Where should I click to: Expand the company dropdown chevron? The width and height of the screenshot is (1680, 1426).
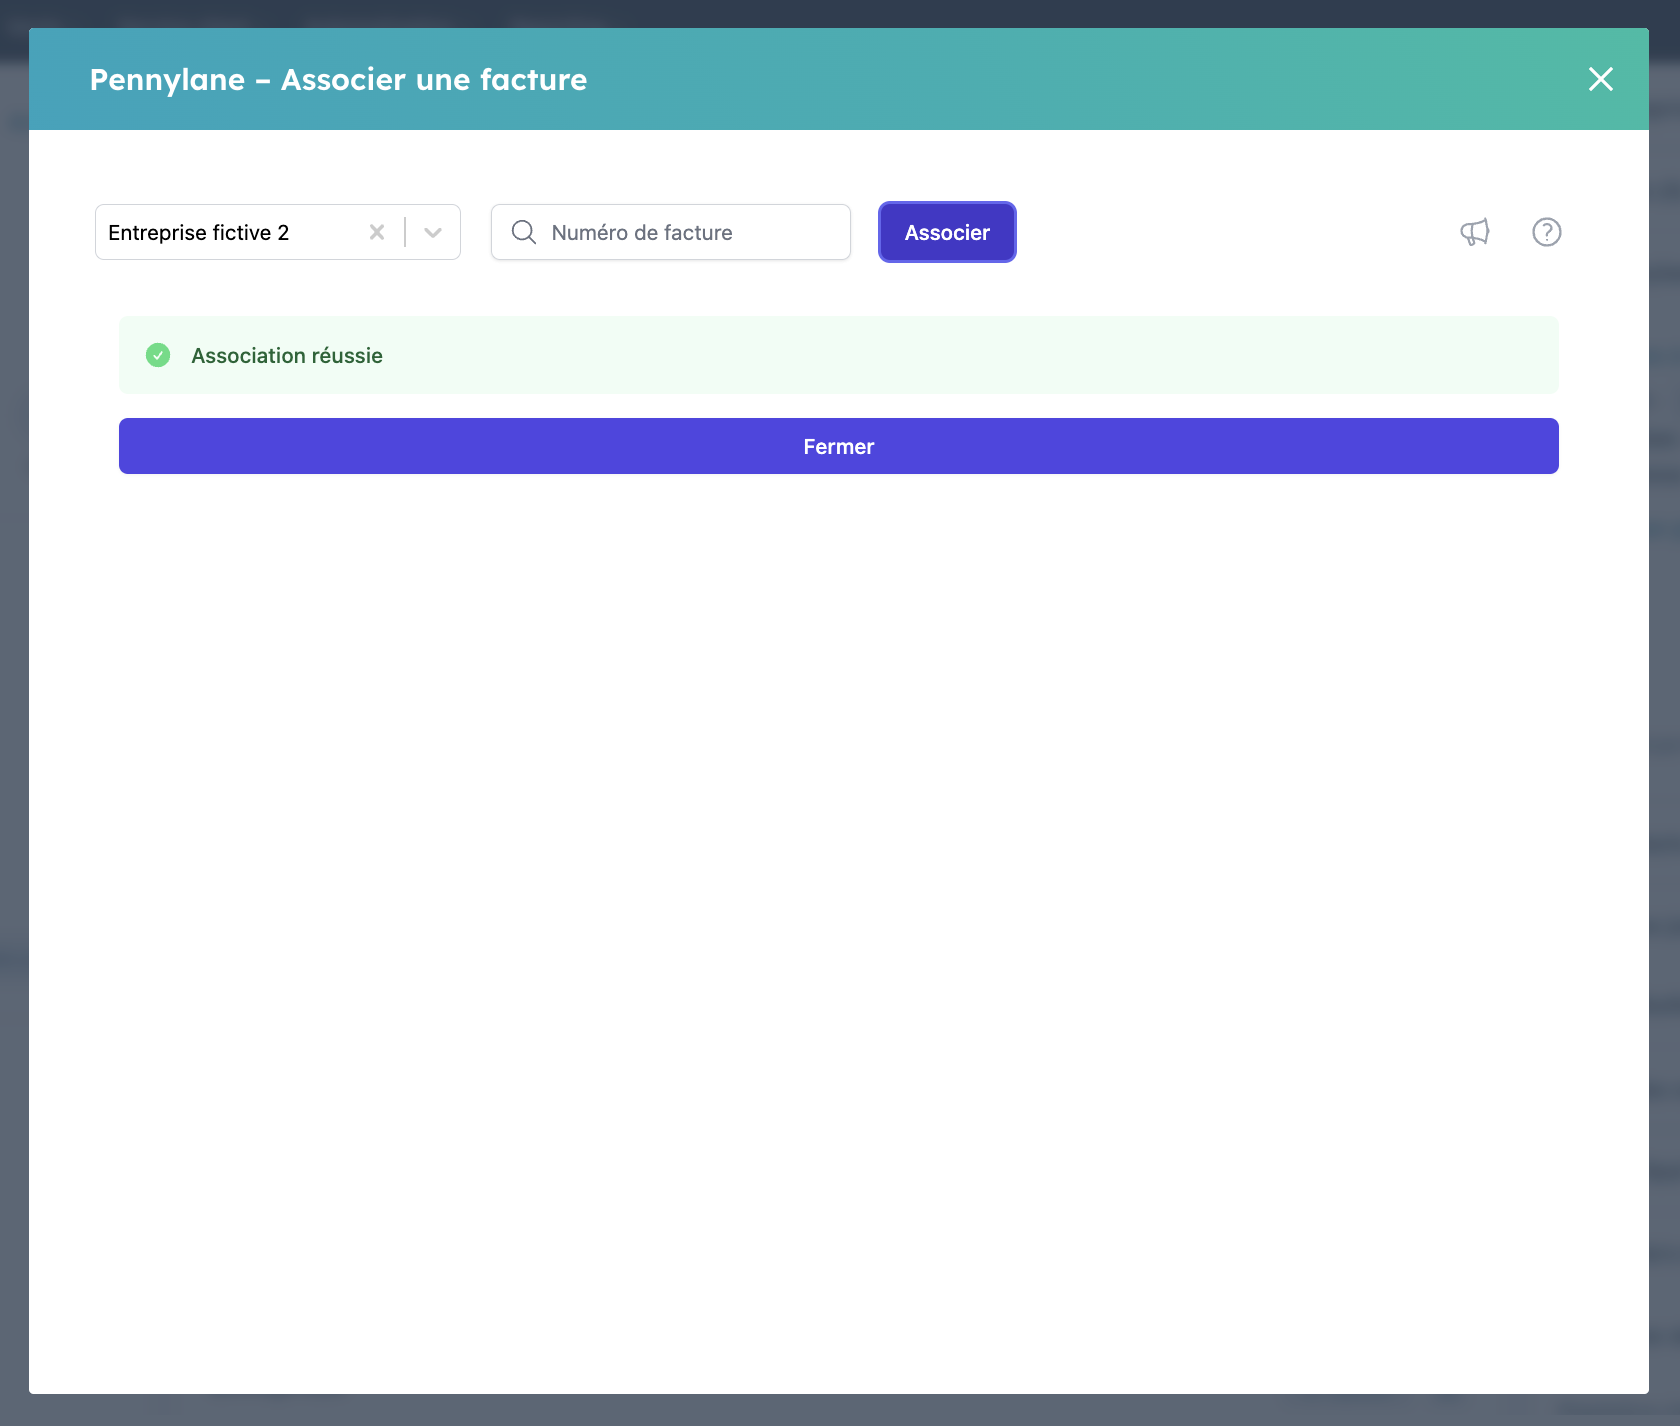[x=433, y=232]
